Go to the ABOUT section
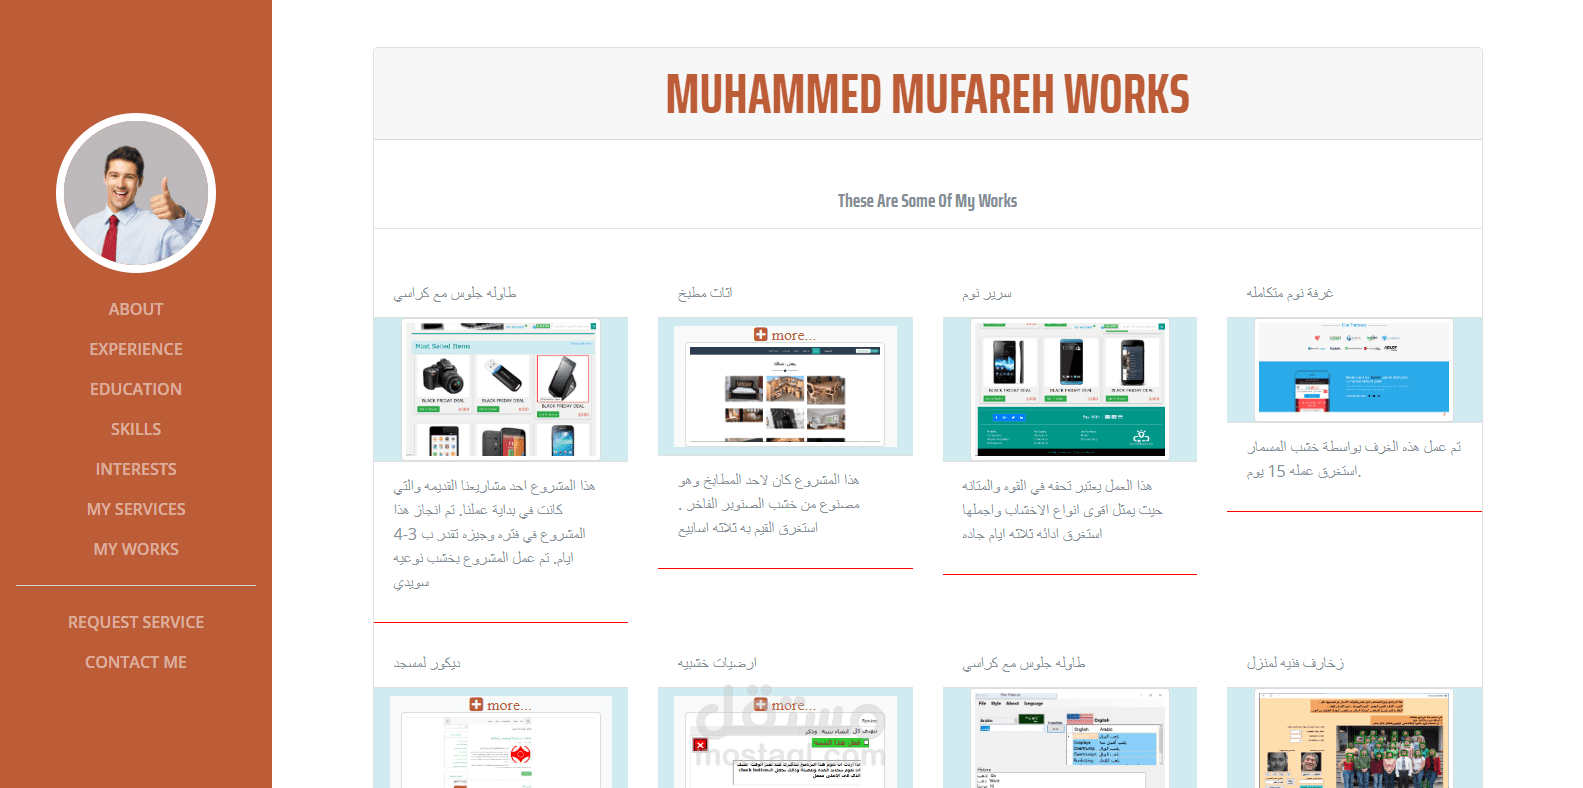Image resolution: width=1583 pixels, height=788 pixels. (136, 309)
